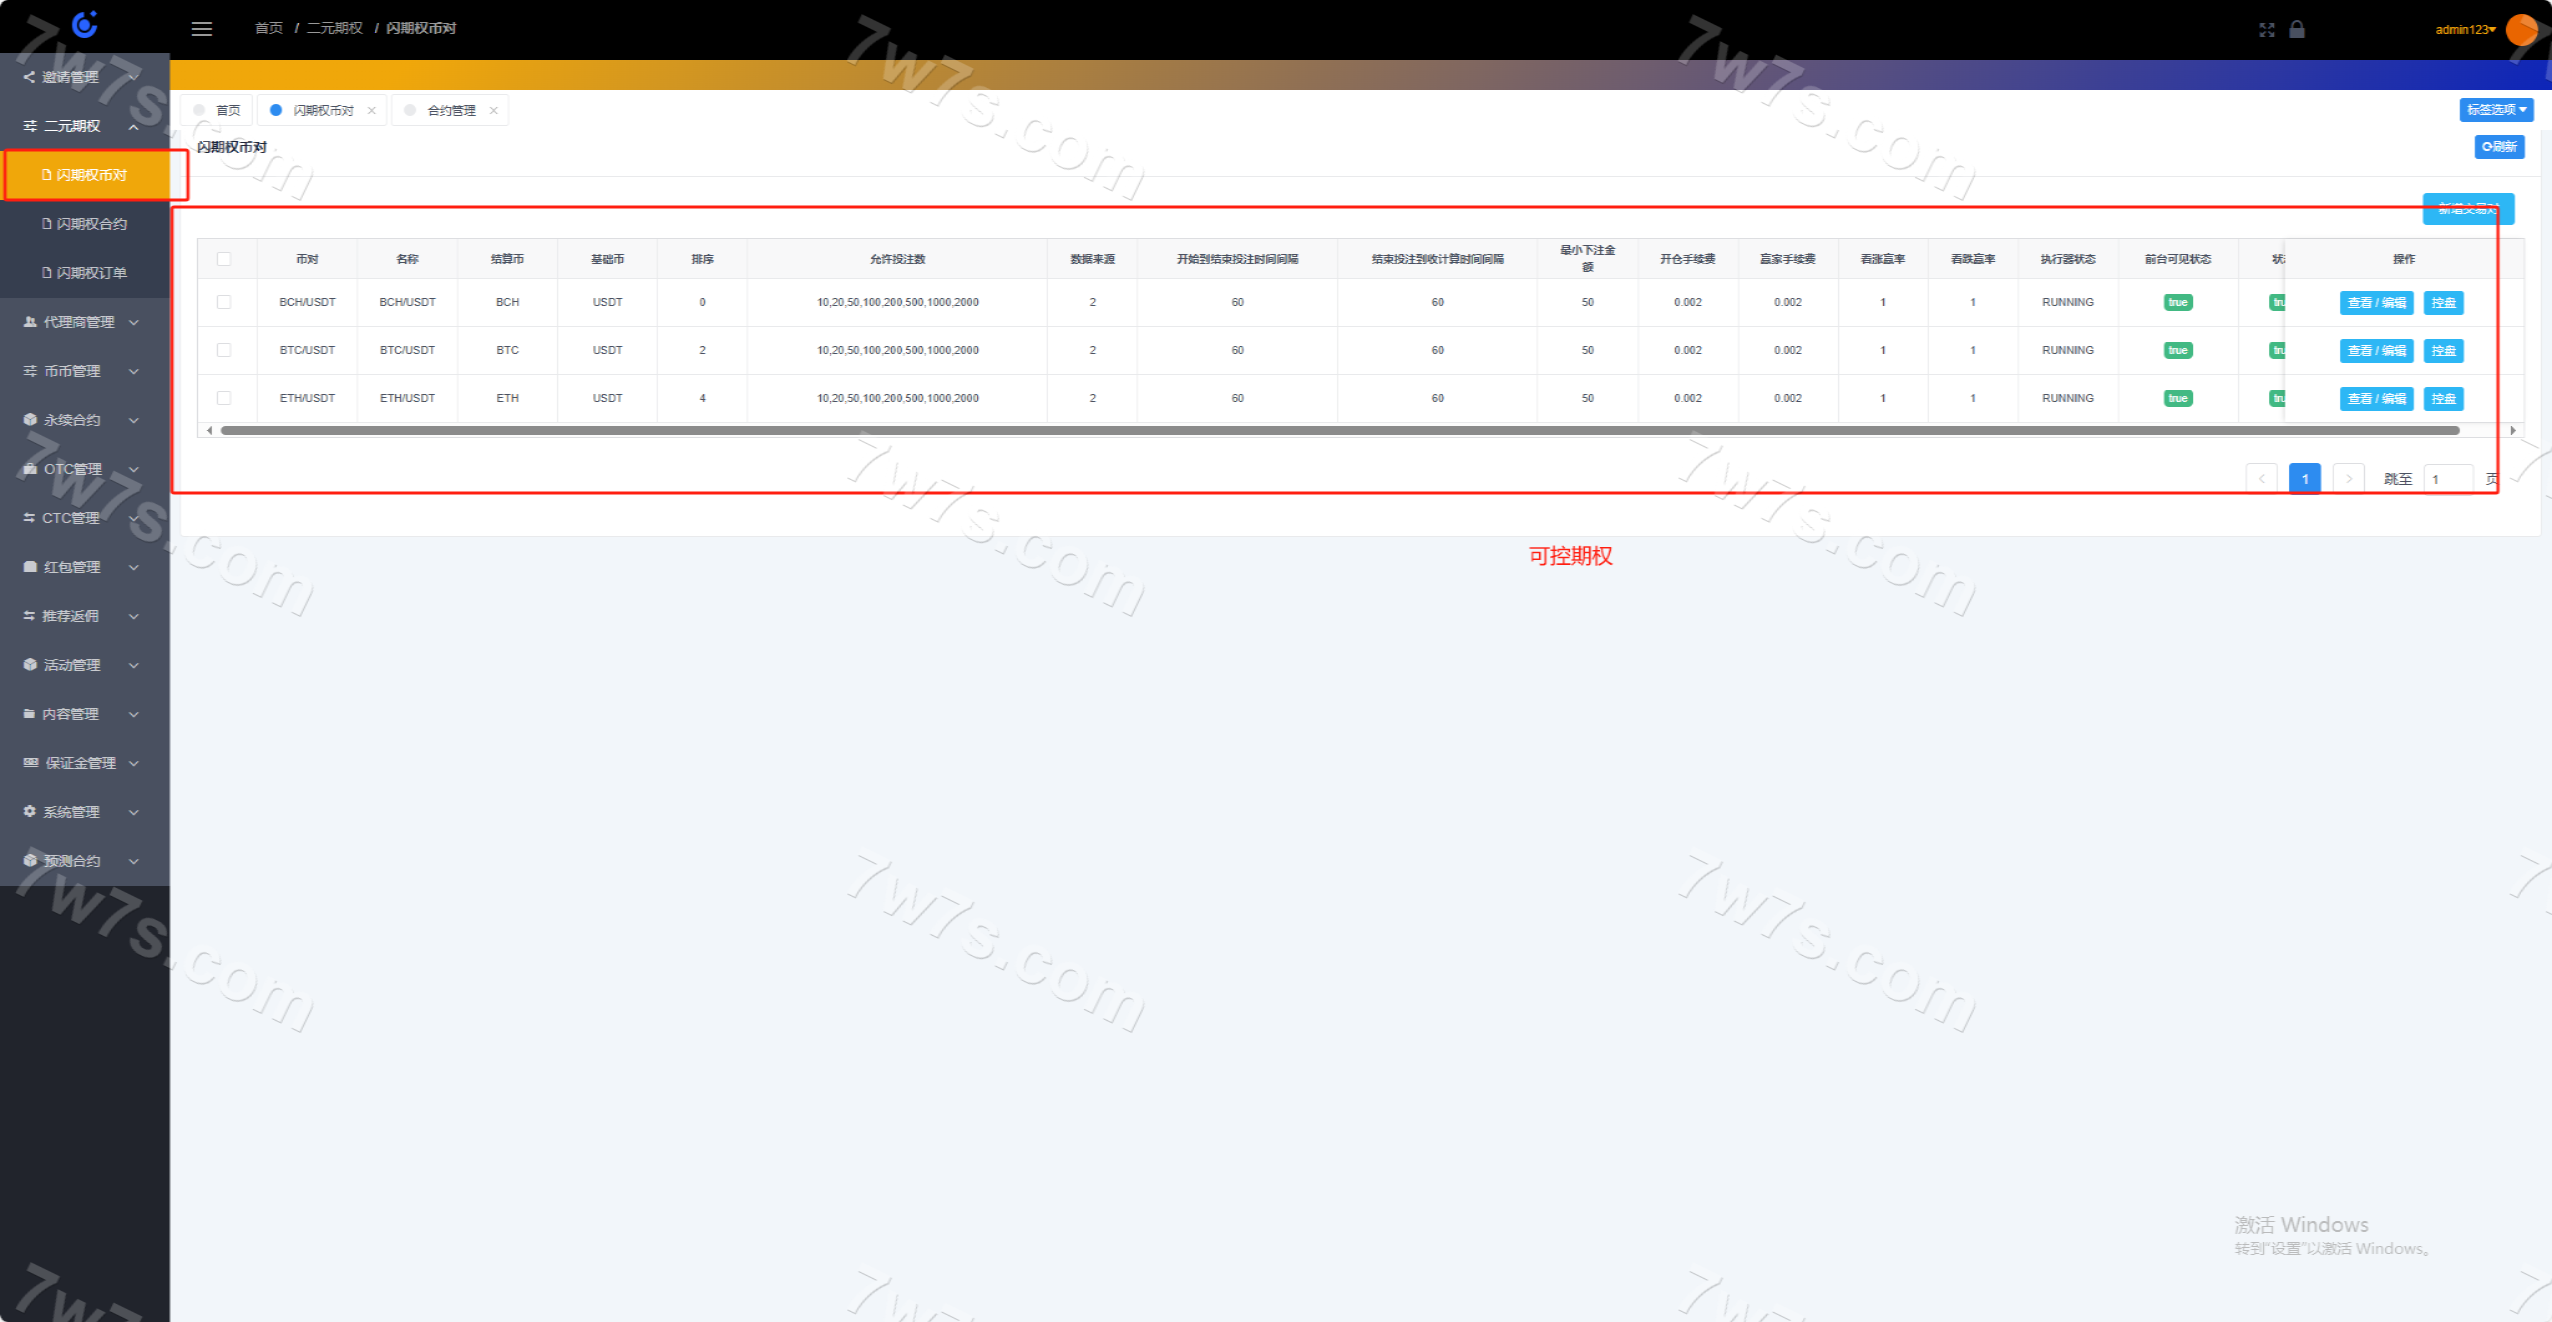Image resolution: width=2552 pixels, height=1322 pixels.
Task: Click the hamburger menu collapse icon
Action: click(202, 29)
